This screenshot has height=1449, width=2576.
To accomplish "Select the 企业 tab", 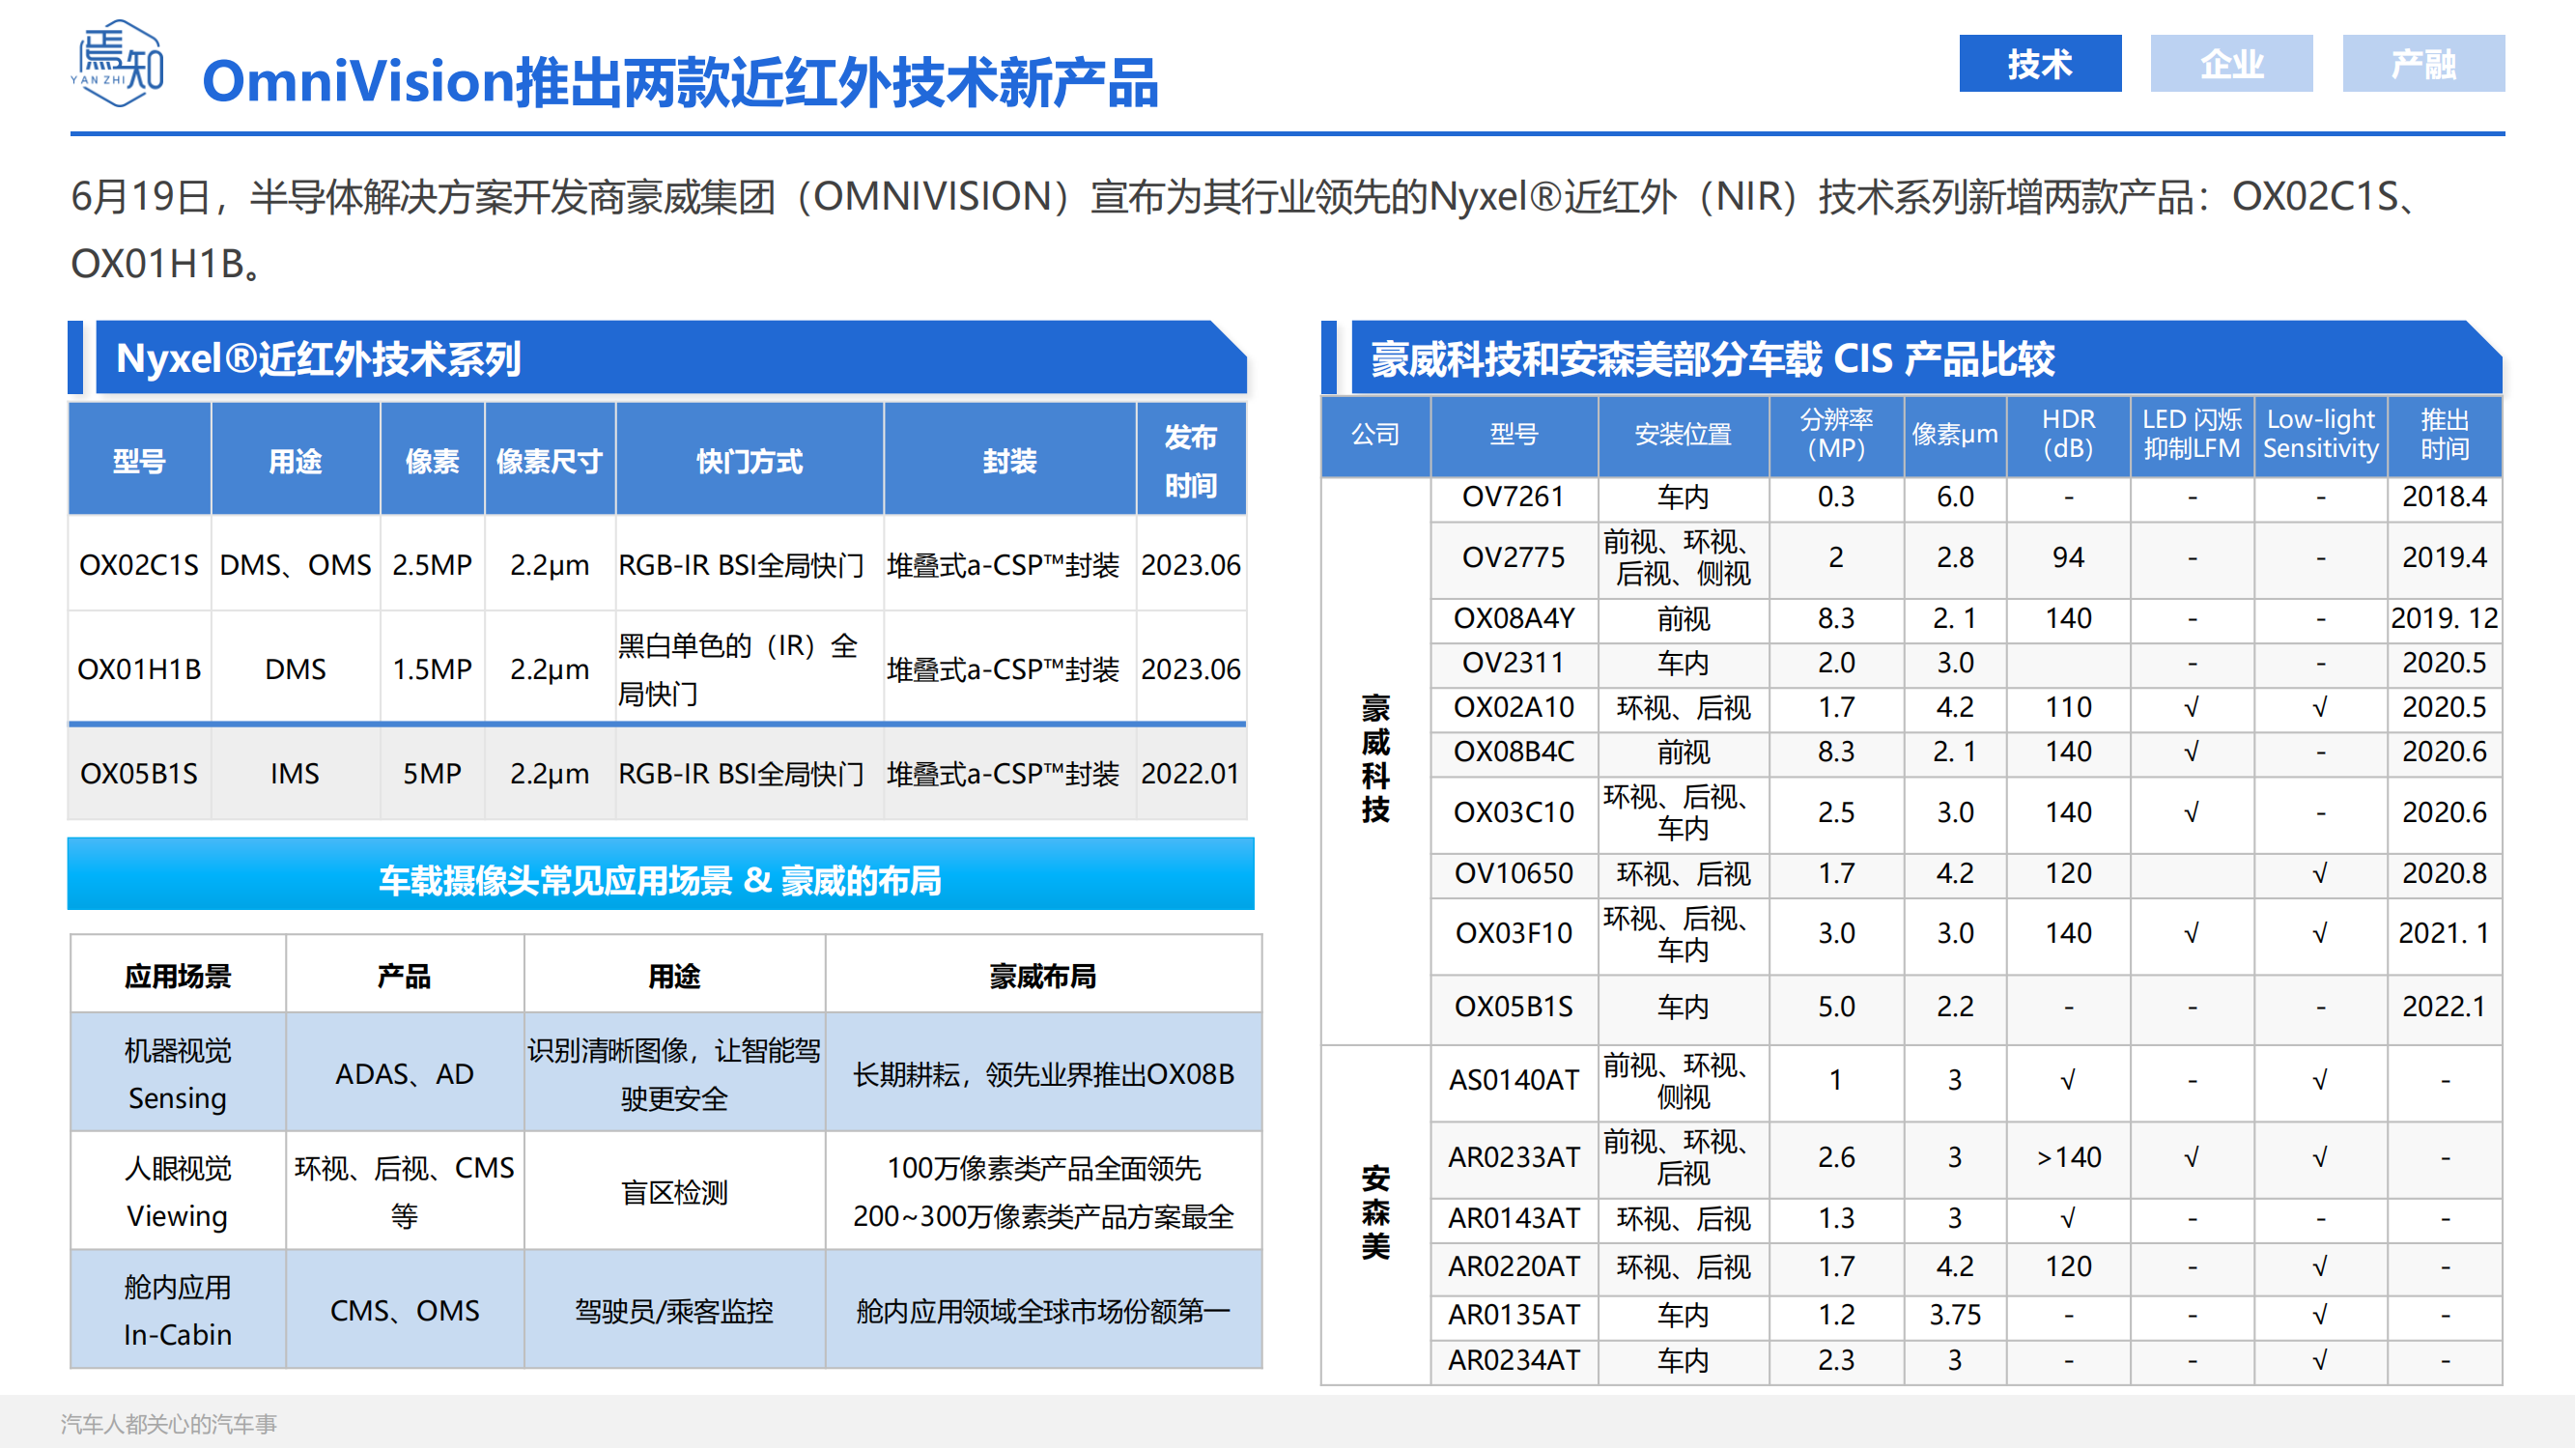I will pos(2232,64).
